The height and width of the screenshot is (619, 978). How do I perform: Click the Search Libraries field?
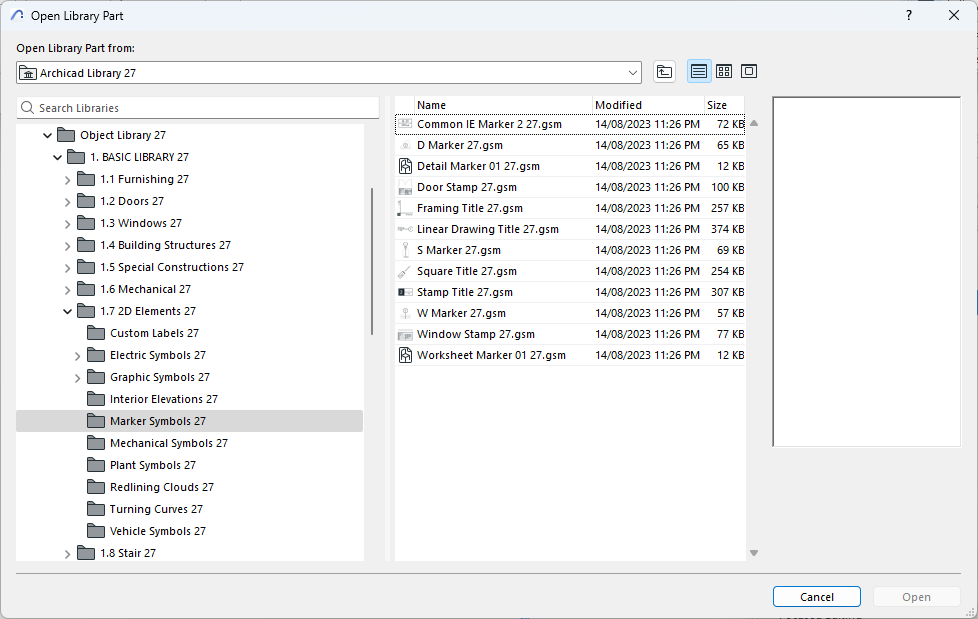[198, 108]
